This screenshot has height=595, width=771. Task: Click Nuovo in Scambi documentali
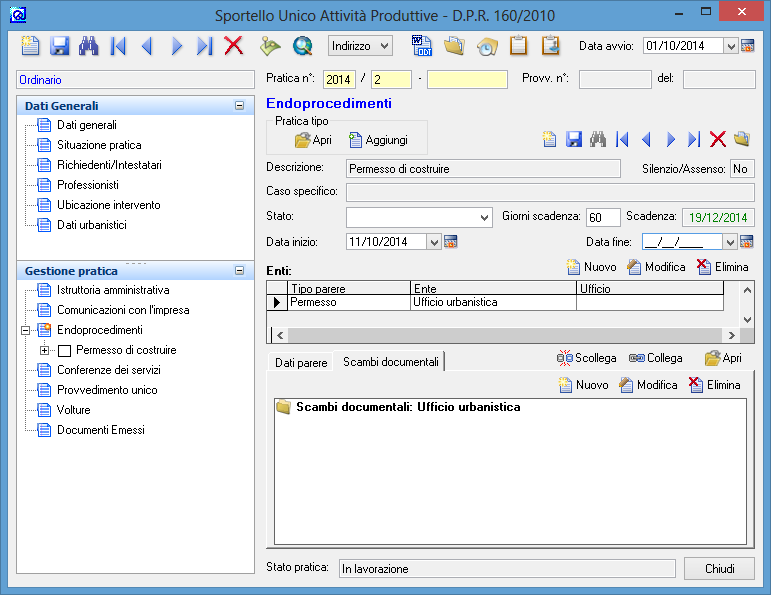click(x=584, y=385)
